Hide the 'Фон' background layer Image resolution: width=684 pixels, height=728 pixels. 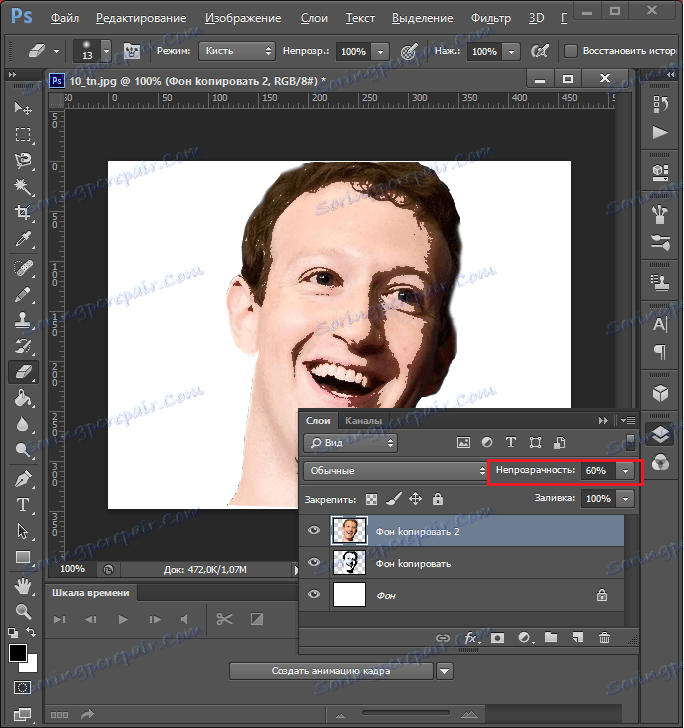point(314,594)
